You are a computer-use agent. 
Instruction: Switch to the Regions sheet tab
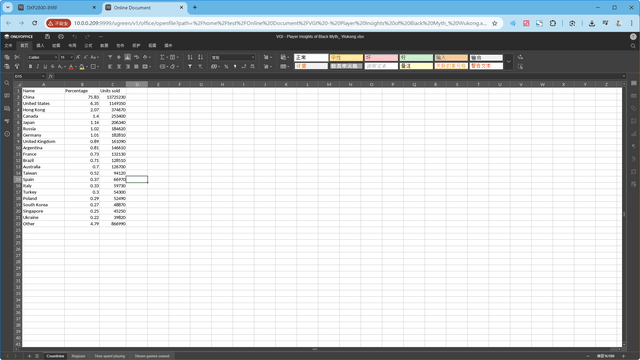78,356
